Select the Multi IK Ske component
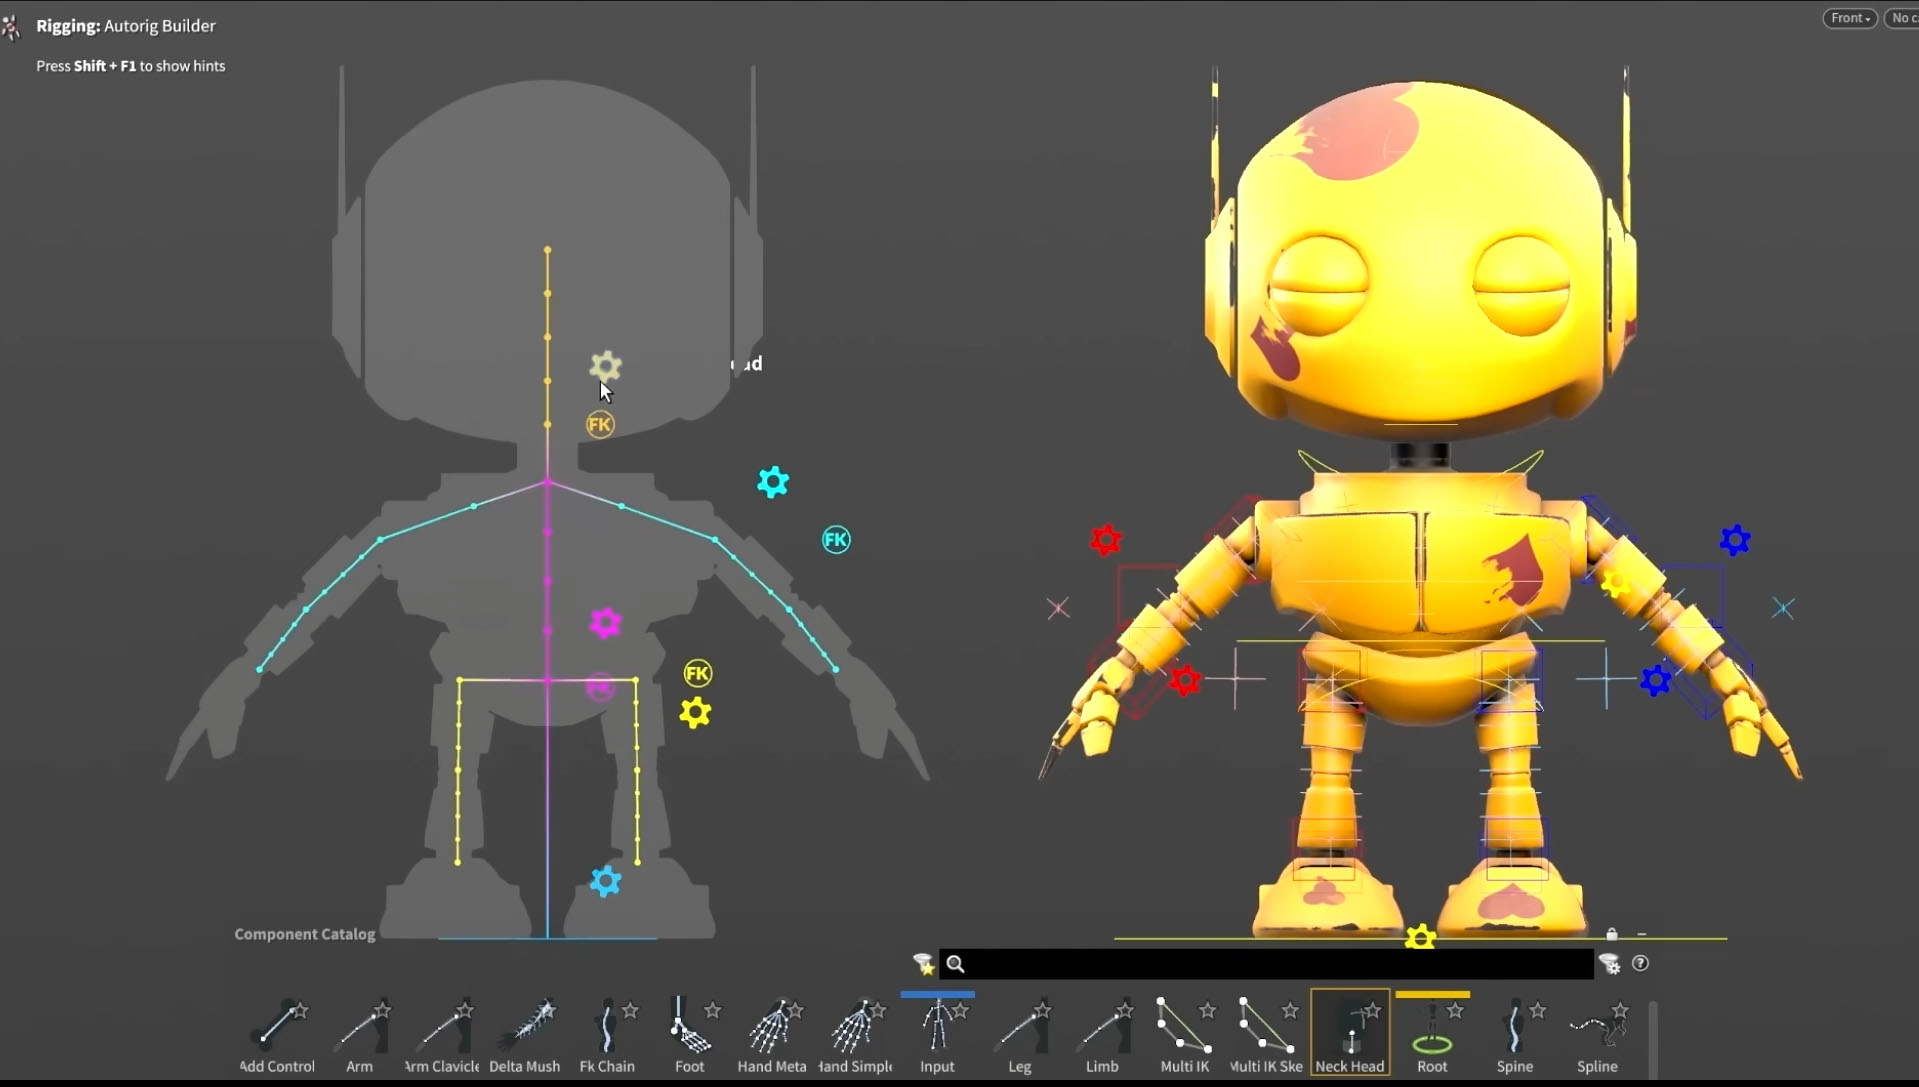Screen dimensions: 1919x1087 pyautogui.click(x=1267, y=1036)
